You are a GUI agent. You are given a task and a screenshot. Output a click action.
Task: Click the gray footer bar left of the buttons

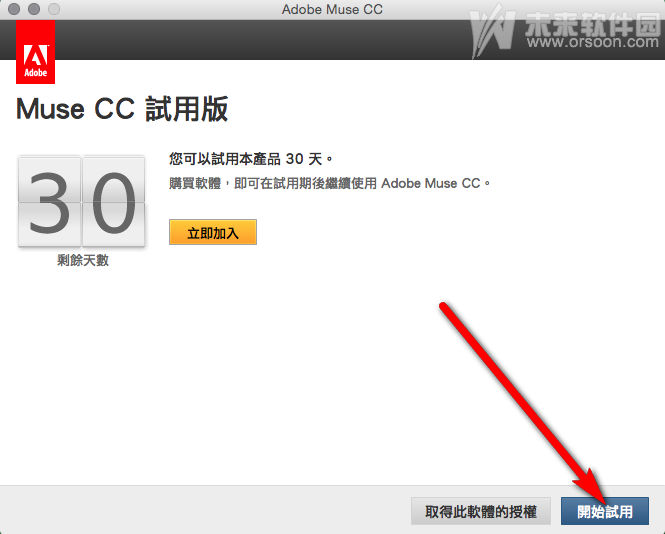pyautogui.click(x=204, y=509)
